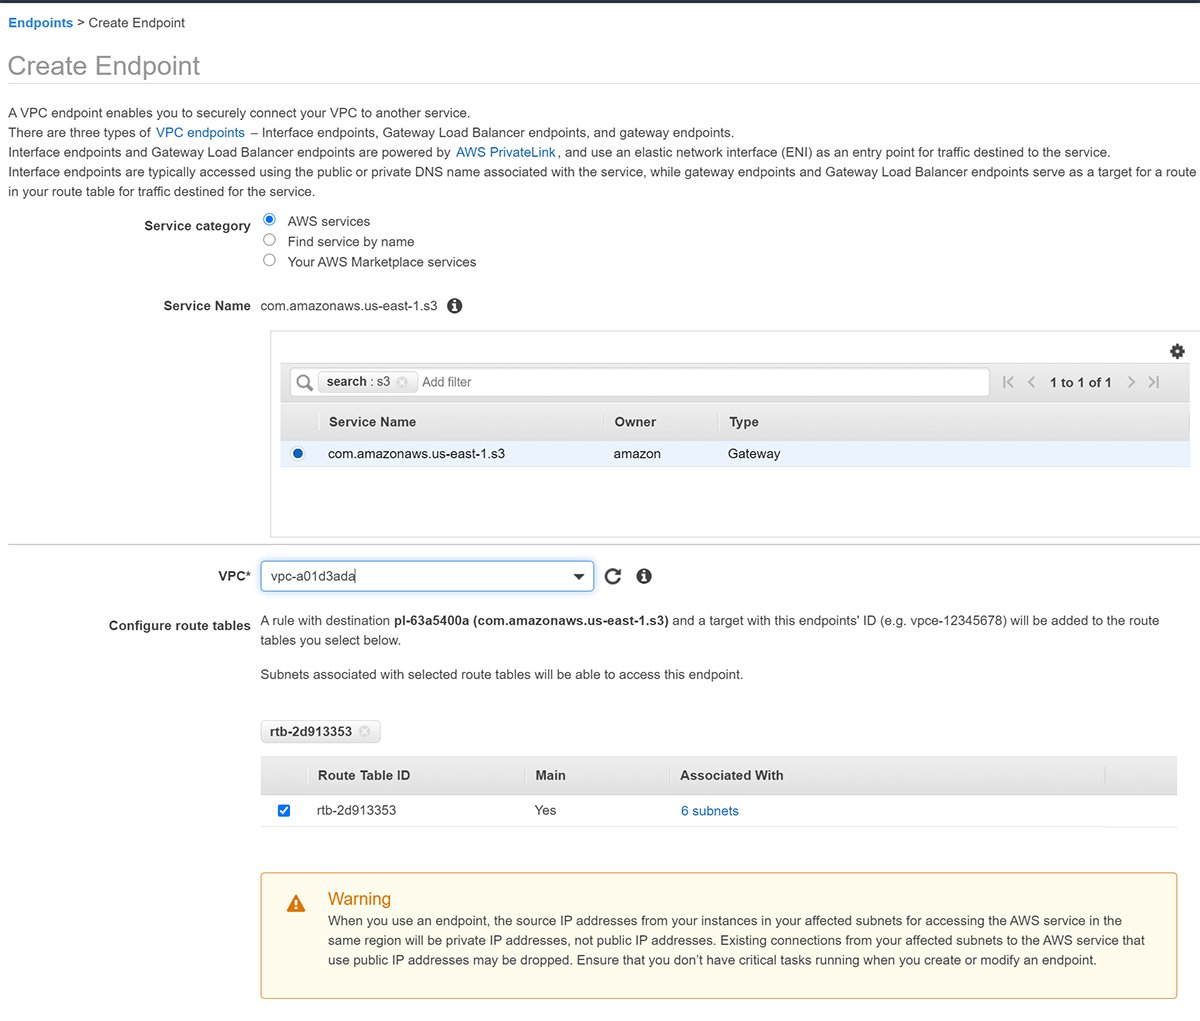
Task: Refresh the VPC list
Action: point(613,576)
